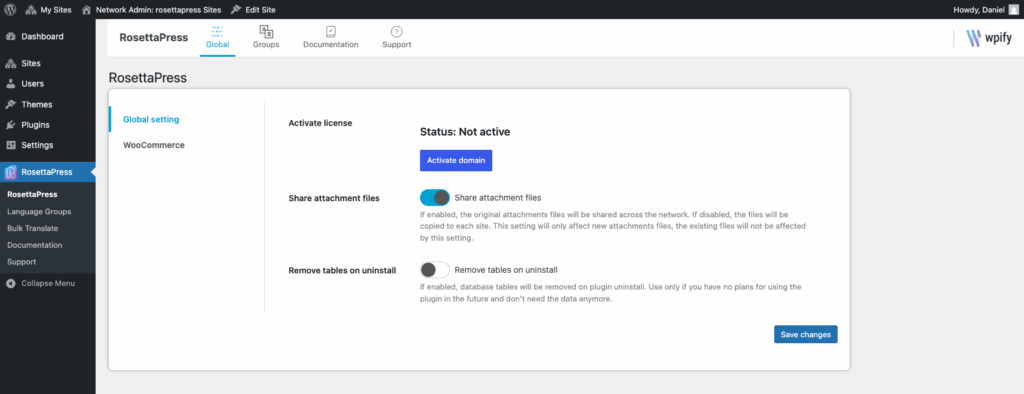This screenshot has width=1024, height=394.
Task: Open My Sites in admin bar
Action: pos(49,10)
